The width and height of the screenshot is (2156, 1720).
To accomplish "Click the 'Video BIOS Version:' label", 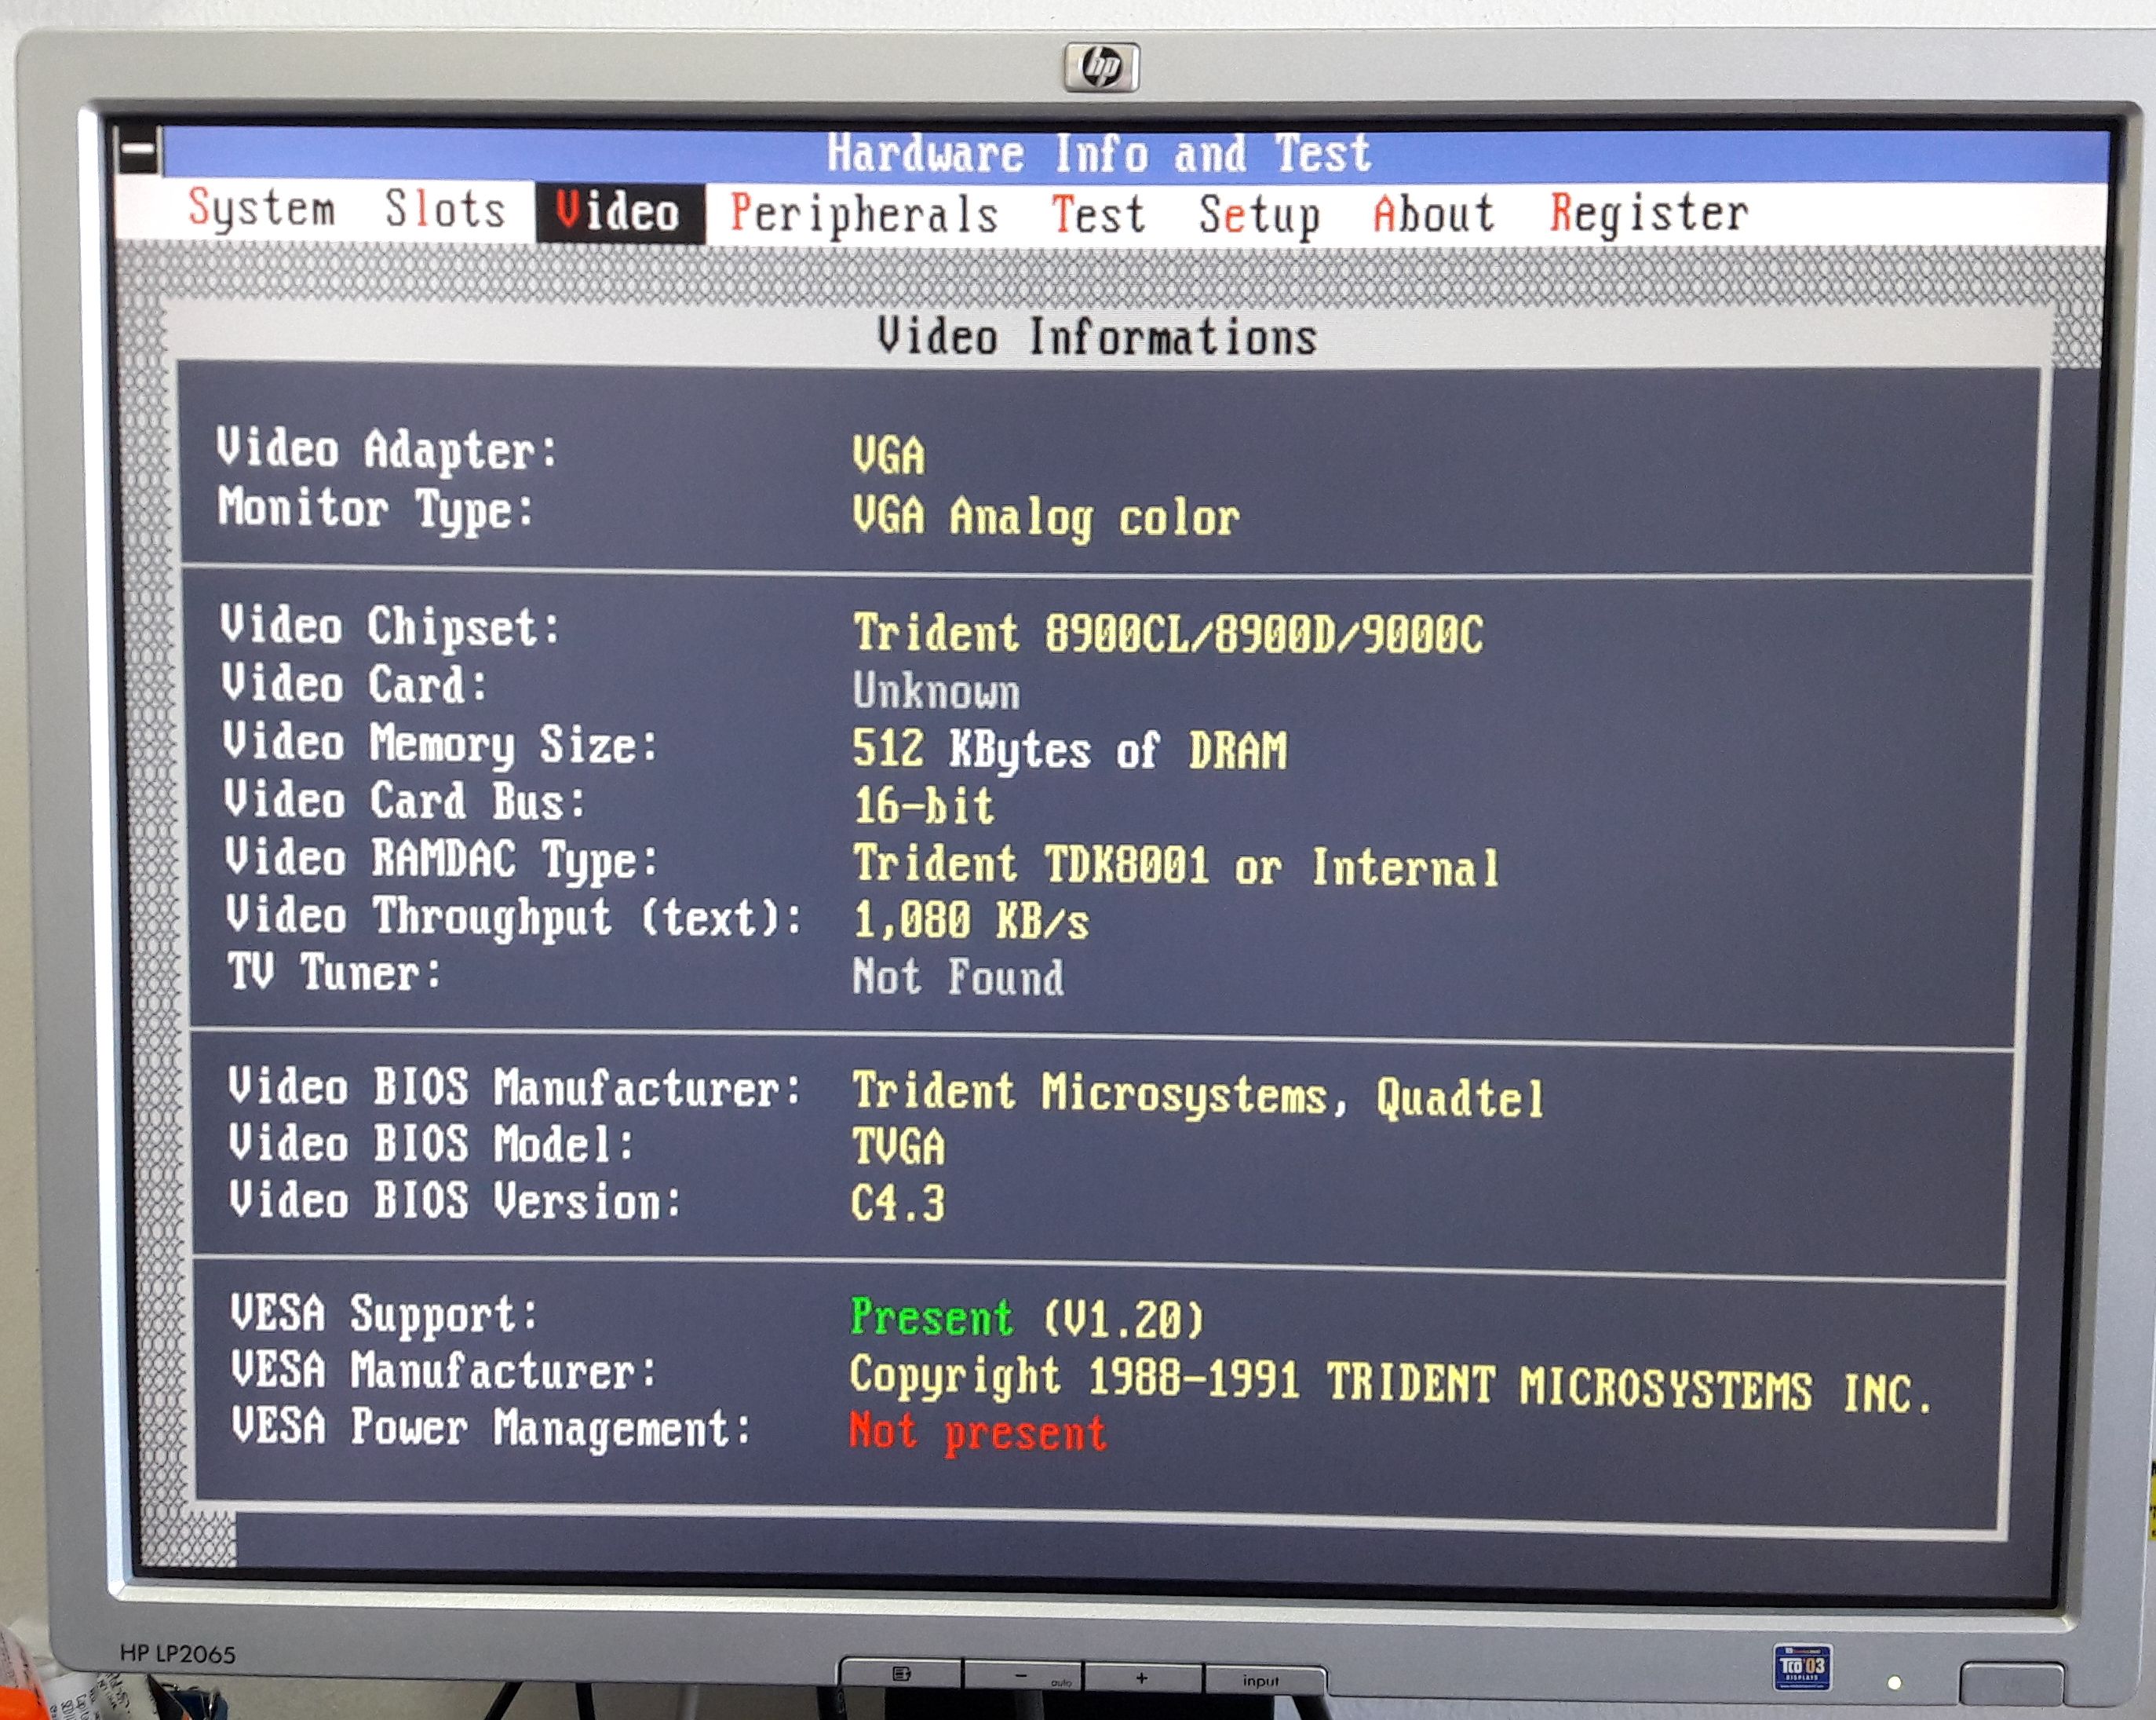I will coord(455,1201).
